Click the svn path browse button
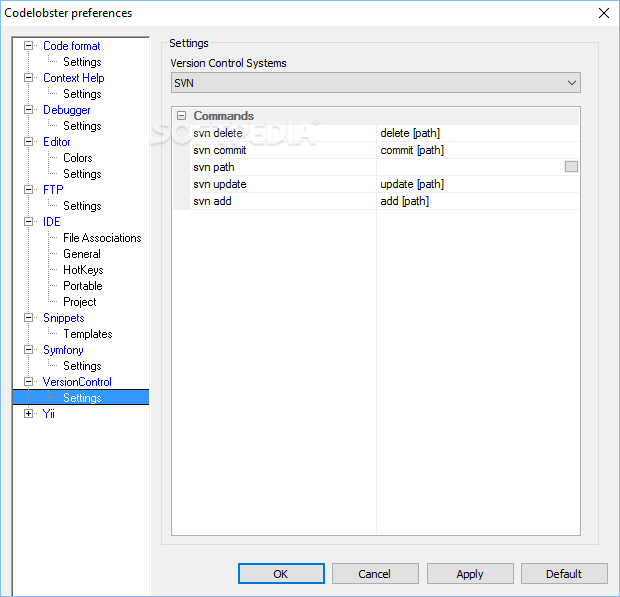This screenshot has width=620, height=597. [x=571, y=167]
